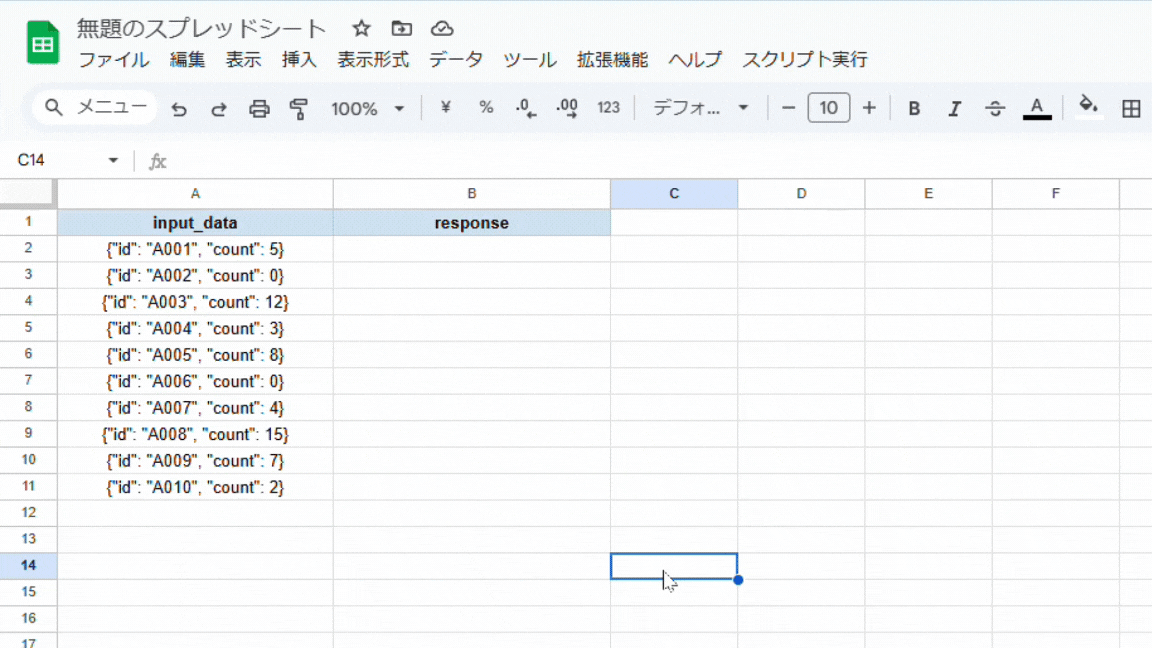The image size is (1152, 648).
Task: Open the fill color picker
Action: (x=1089, y=107)
